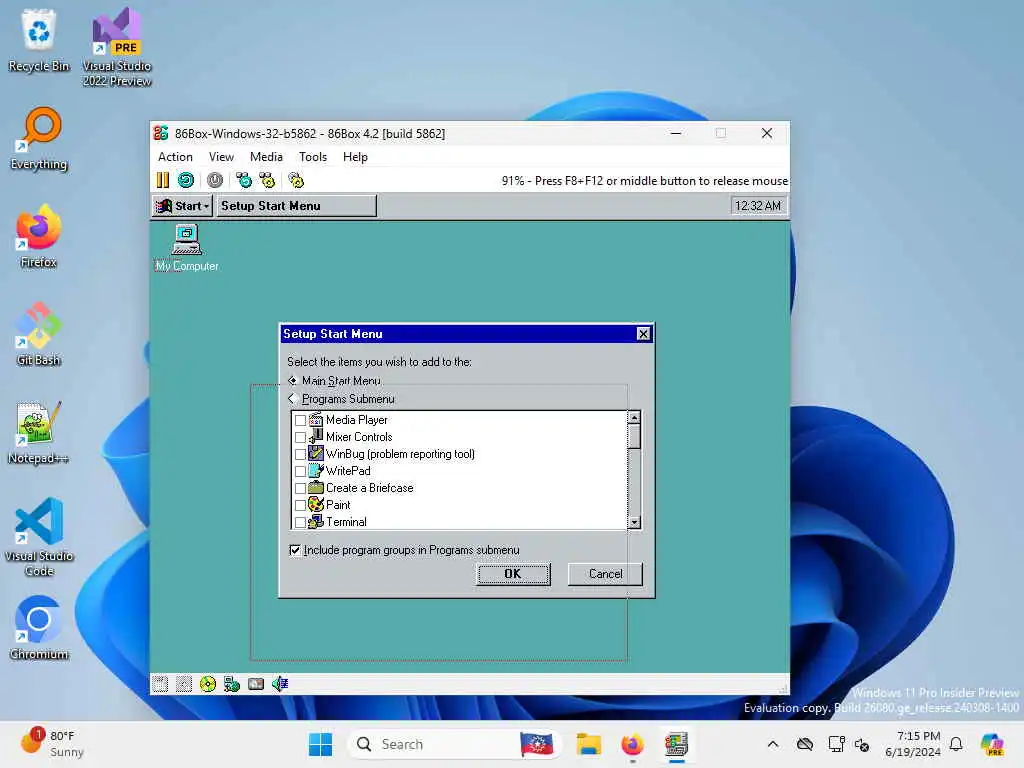Switch to 86Box via its taskbar icon
Viewport: 1024px width, 768px height.
[677, 744]
